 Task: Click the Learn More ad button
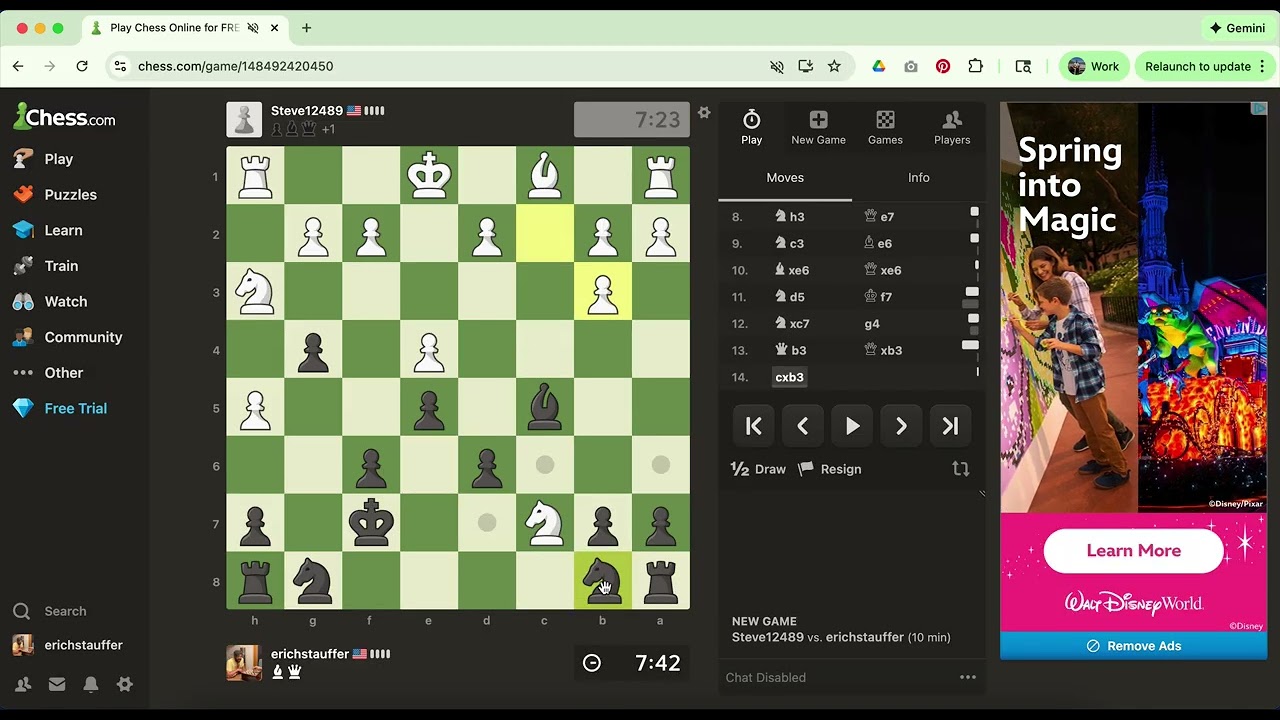(x=1133, y=551)
